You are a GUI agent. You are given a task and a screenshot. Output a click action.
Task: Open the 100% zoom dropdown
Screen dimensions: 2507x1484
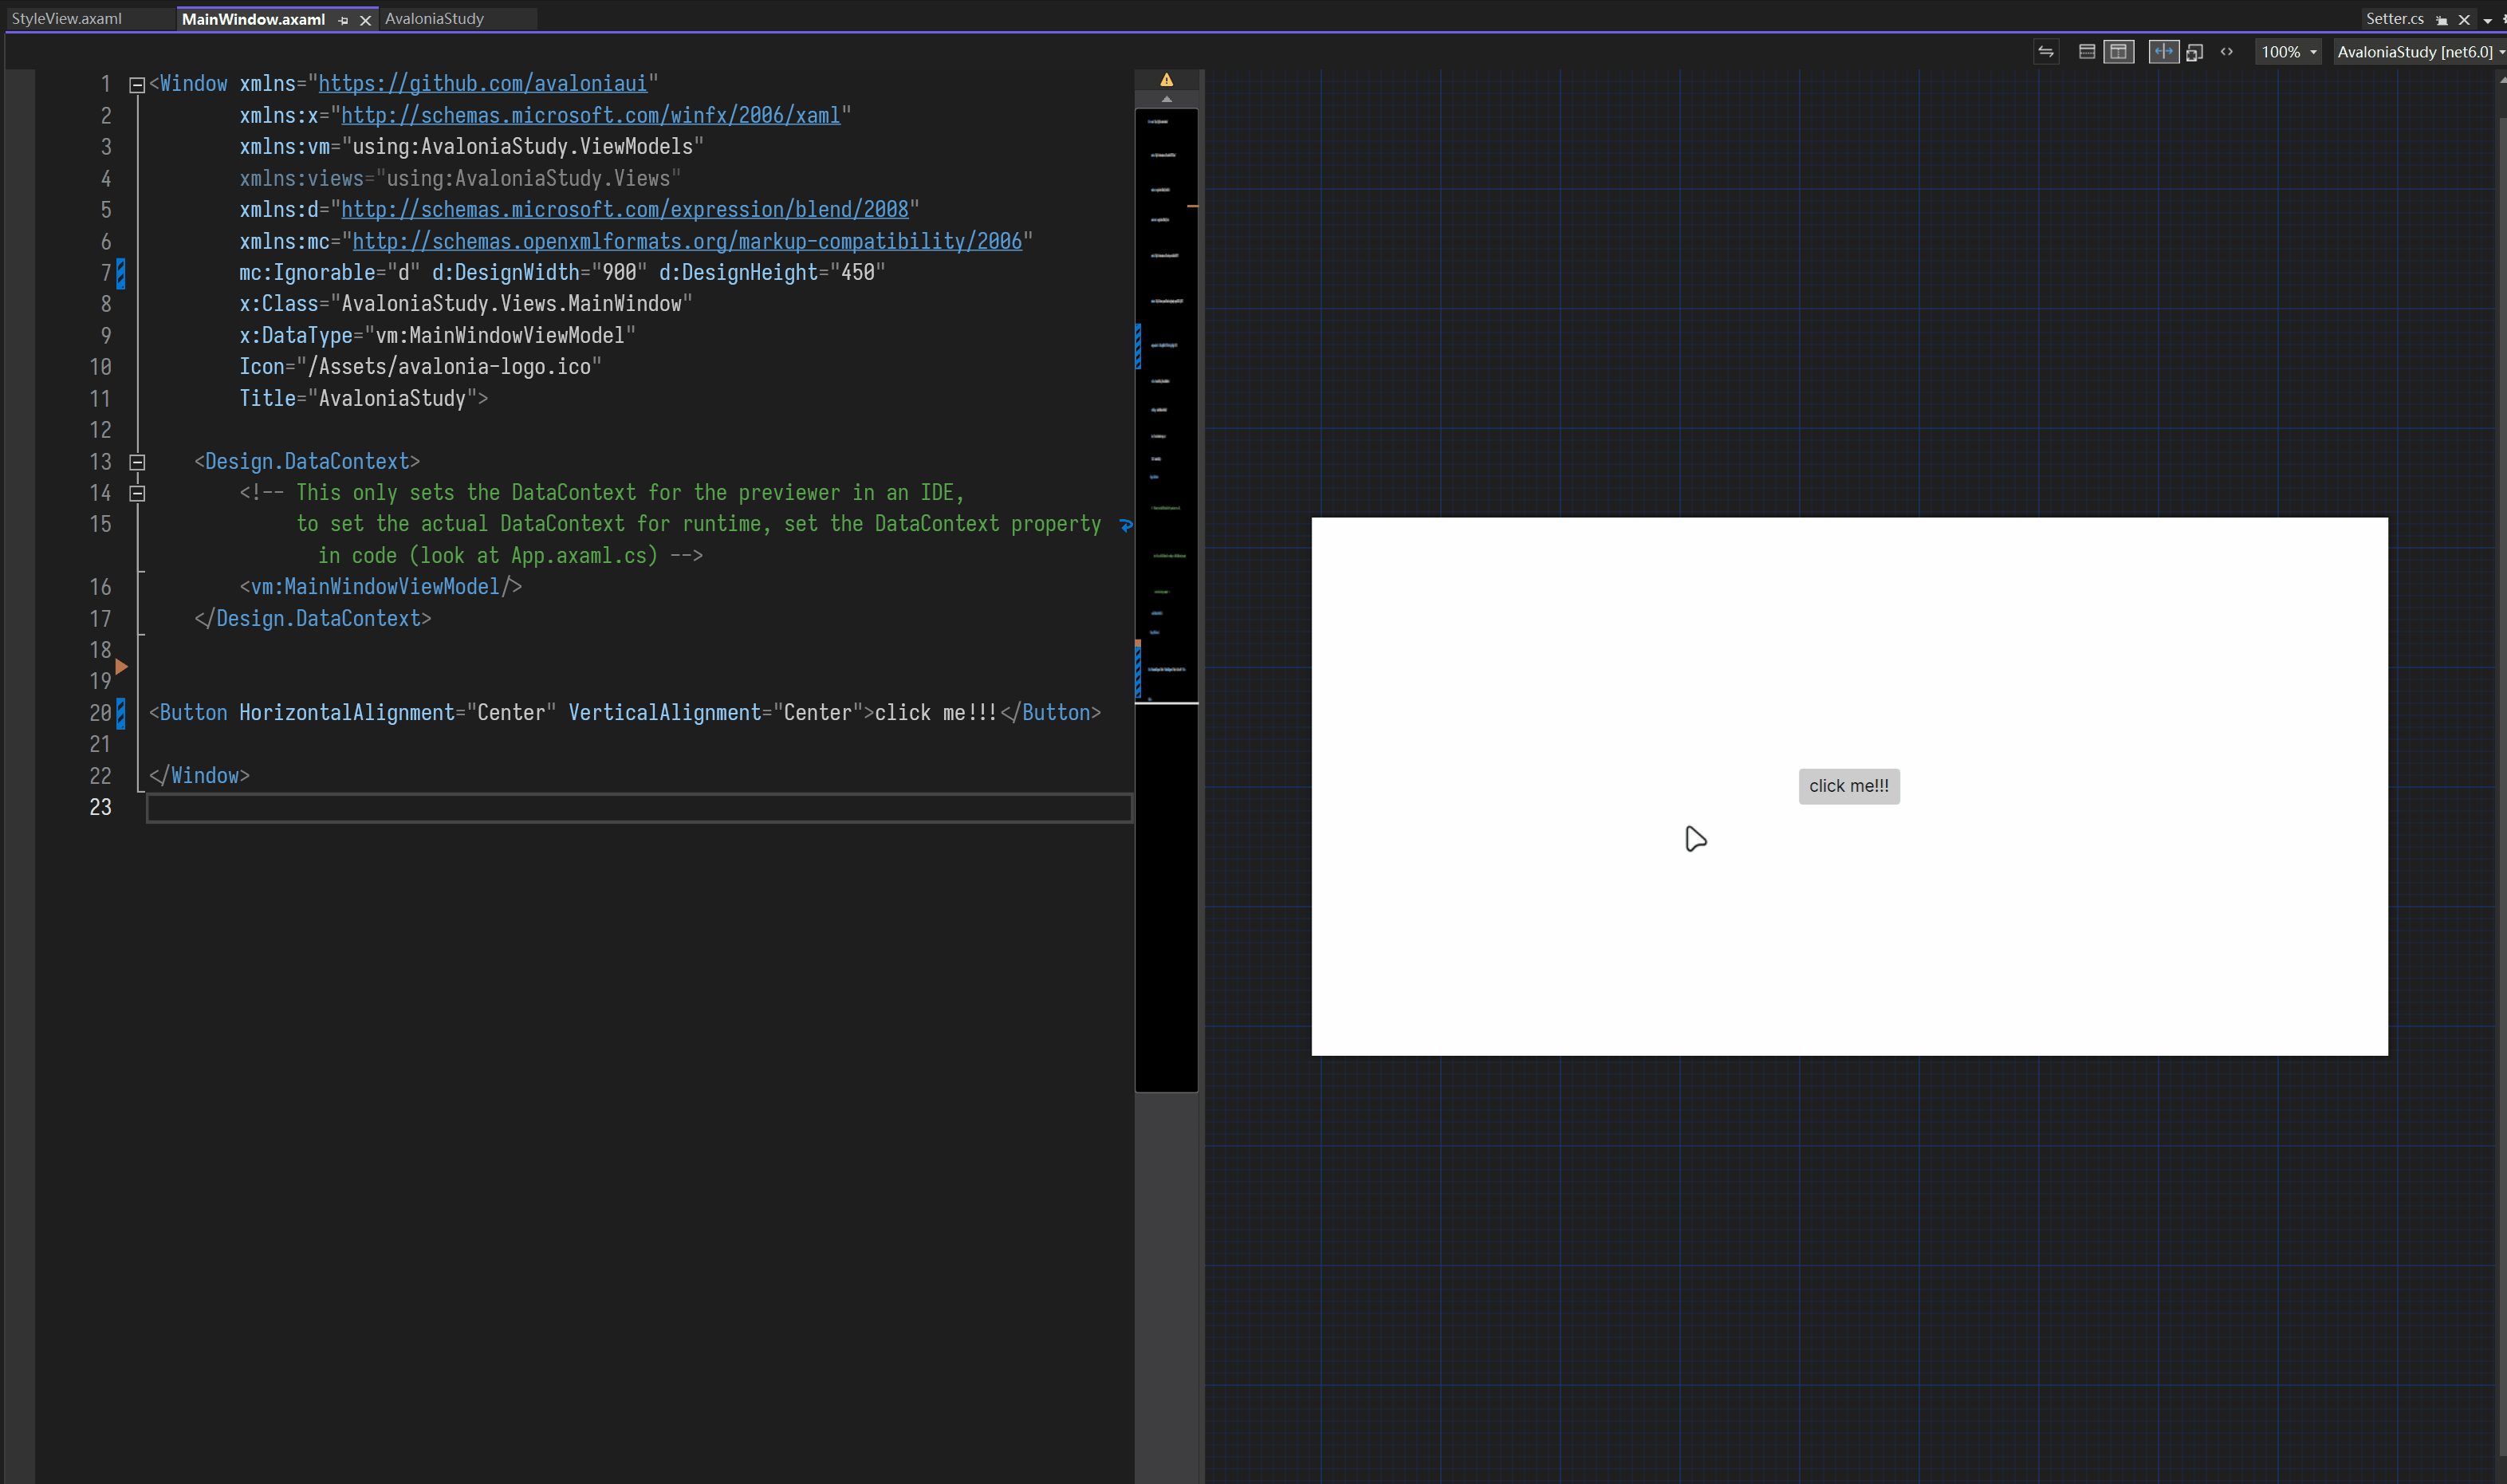[2288, 52]
